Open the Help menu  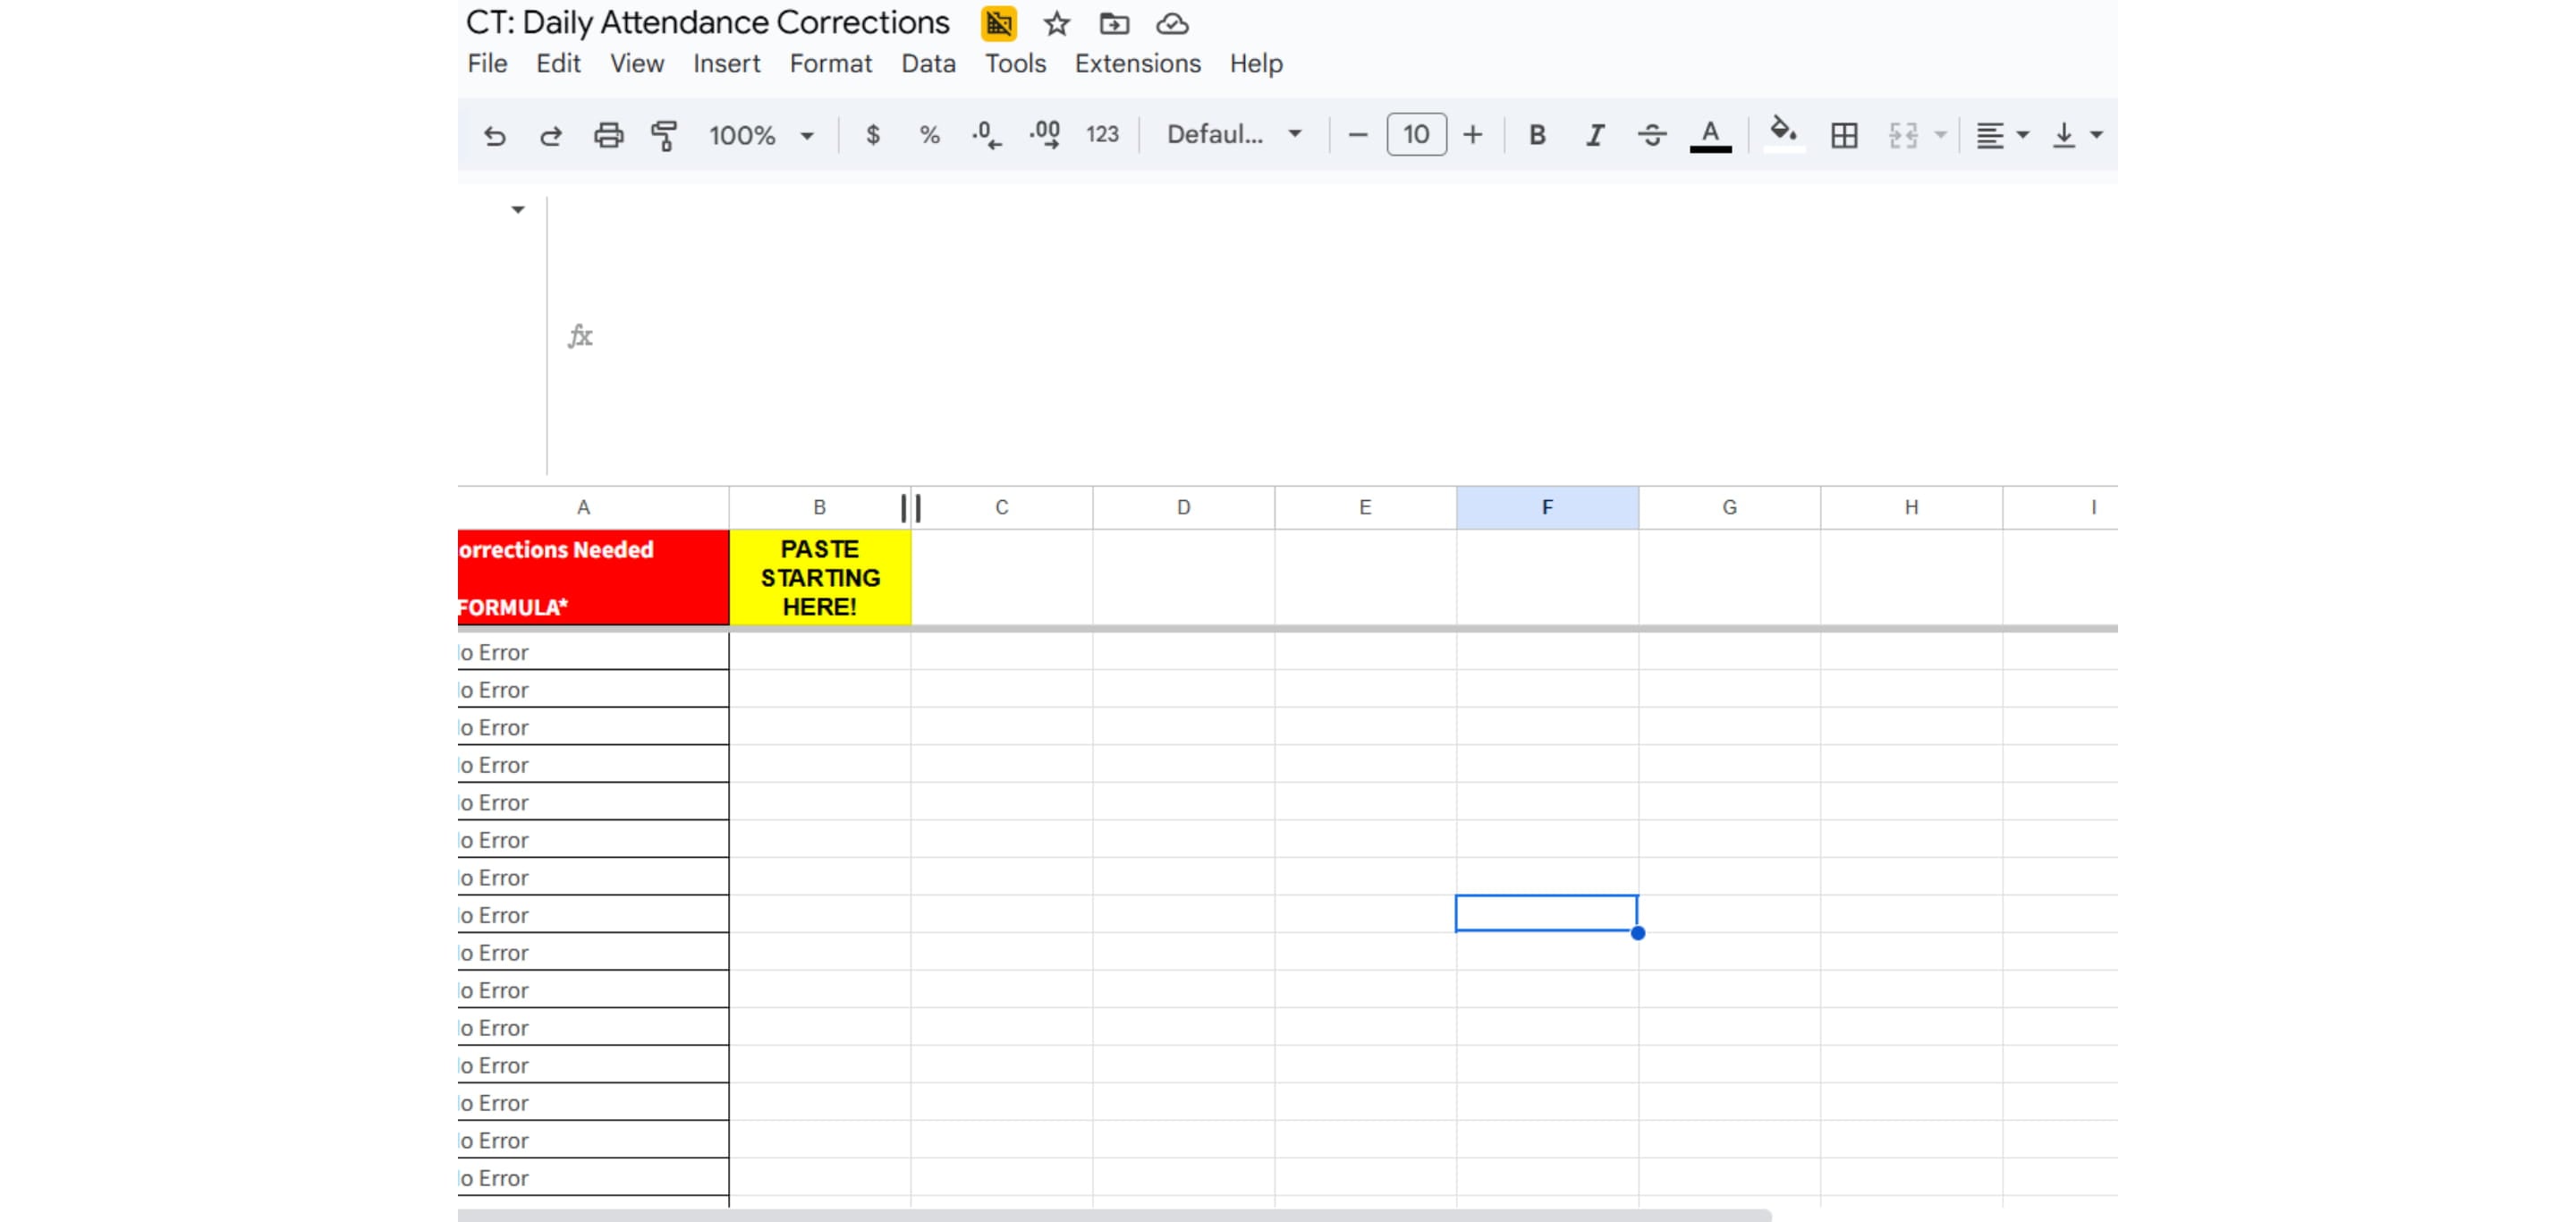coord(1256,64)
